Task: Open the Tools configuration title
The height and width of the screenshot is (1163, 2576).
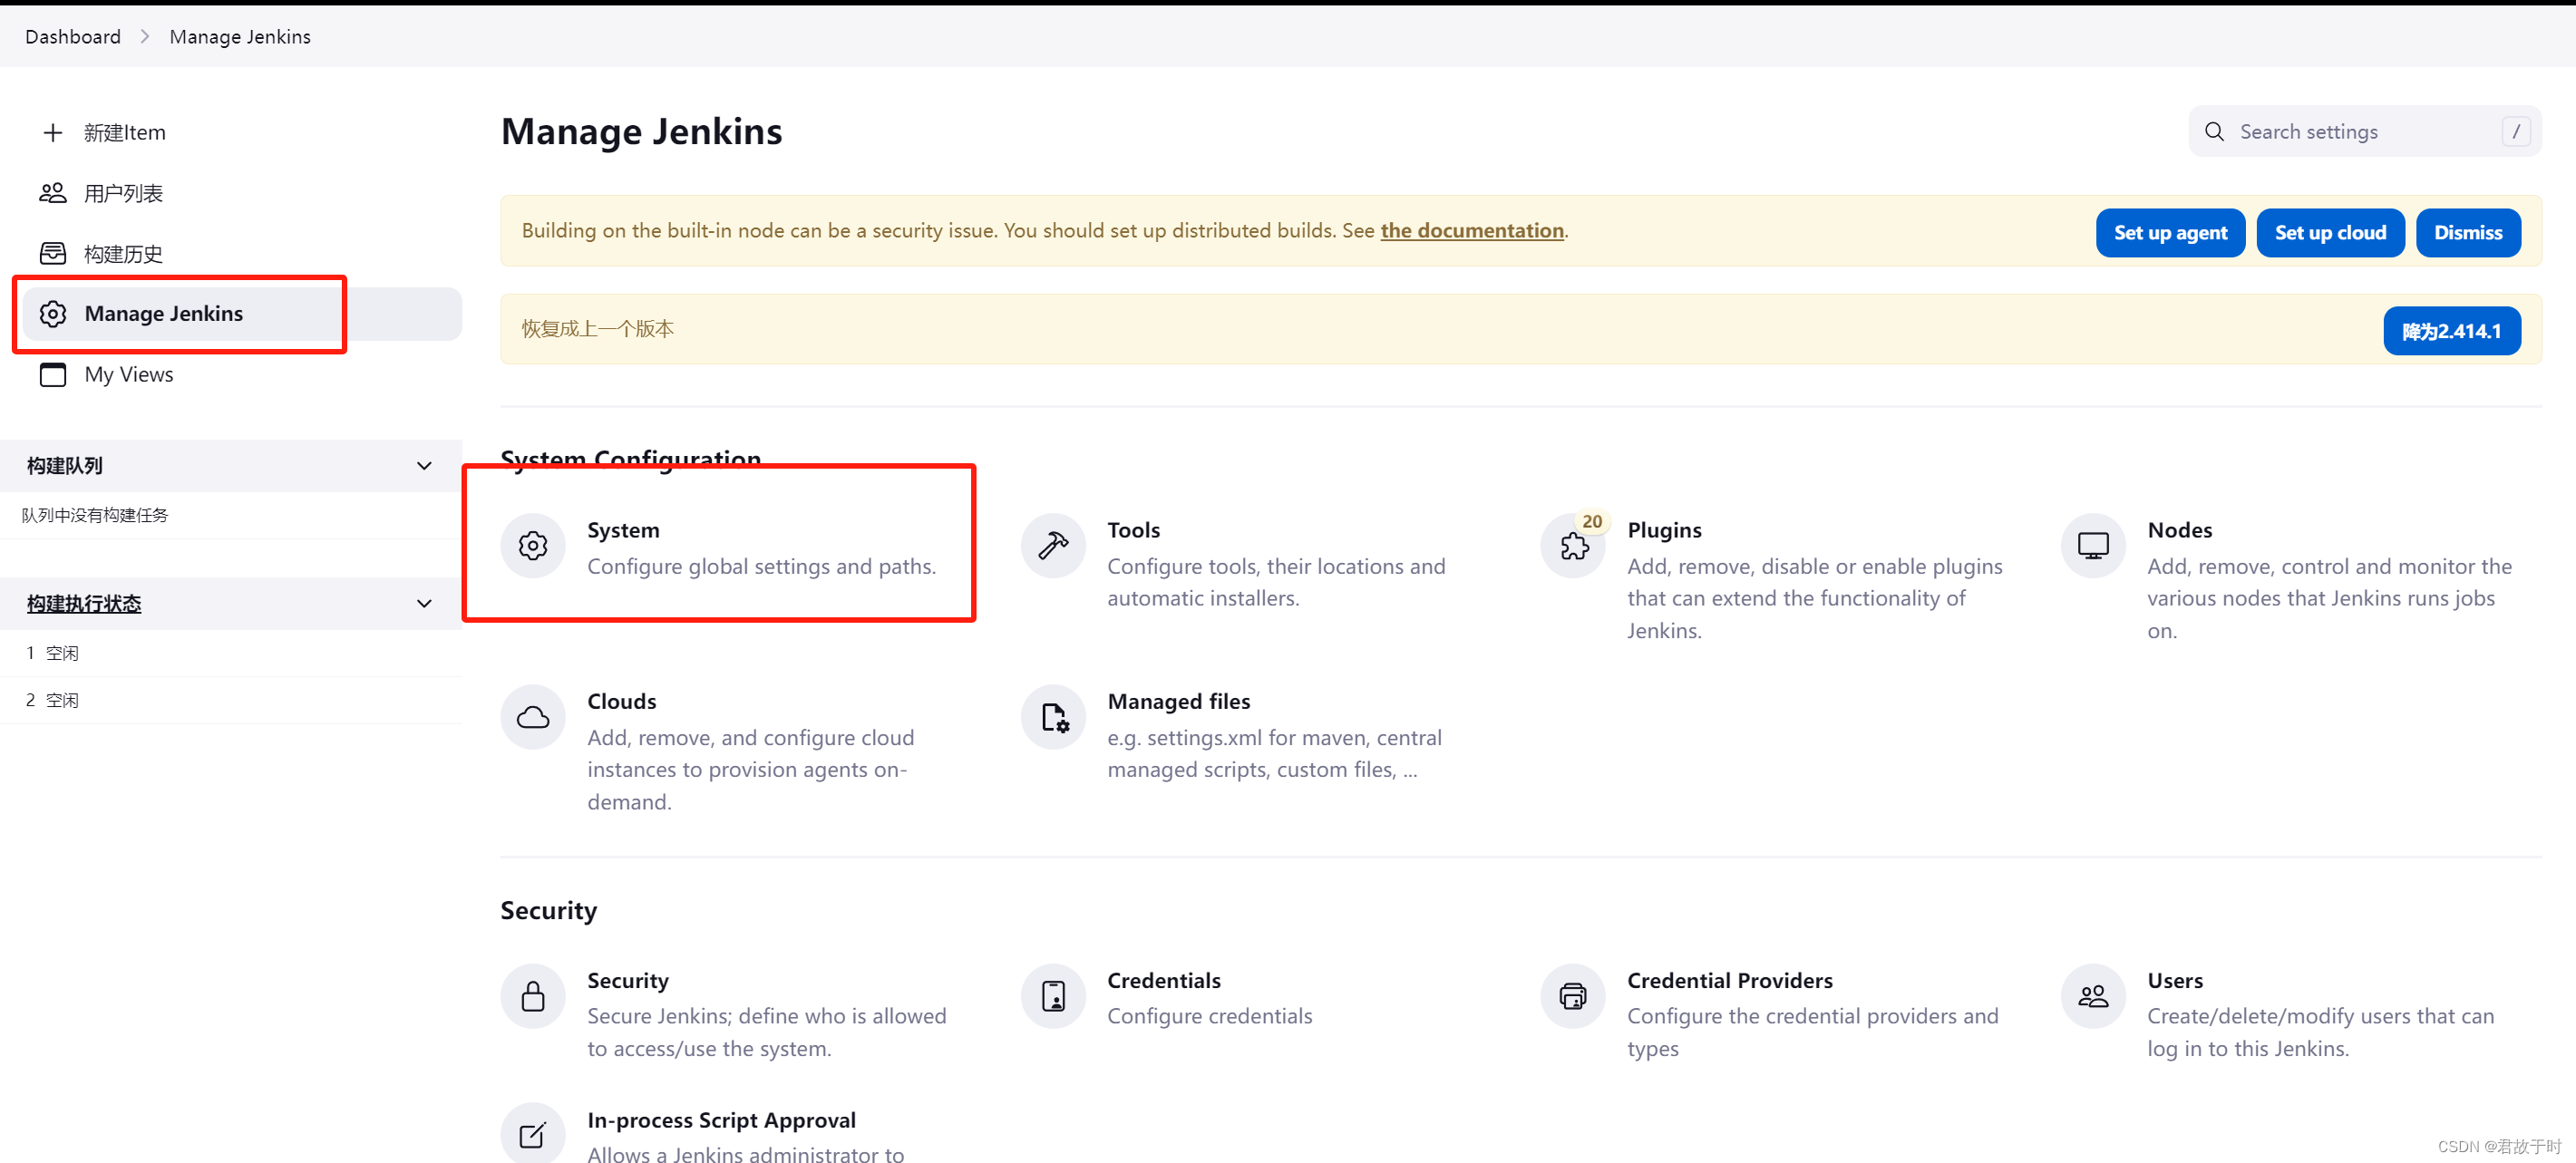Action: point(1133,530)
